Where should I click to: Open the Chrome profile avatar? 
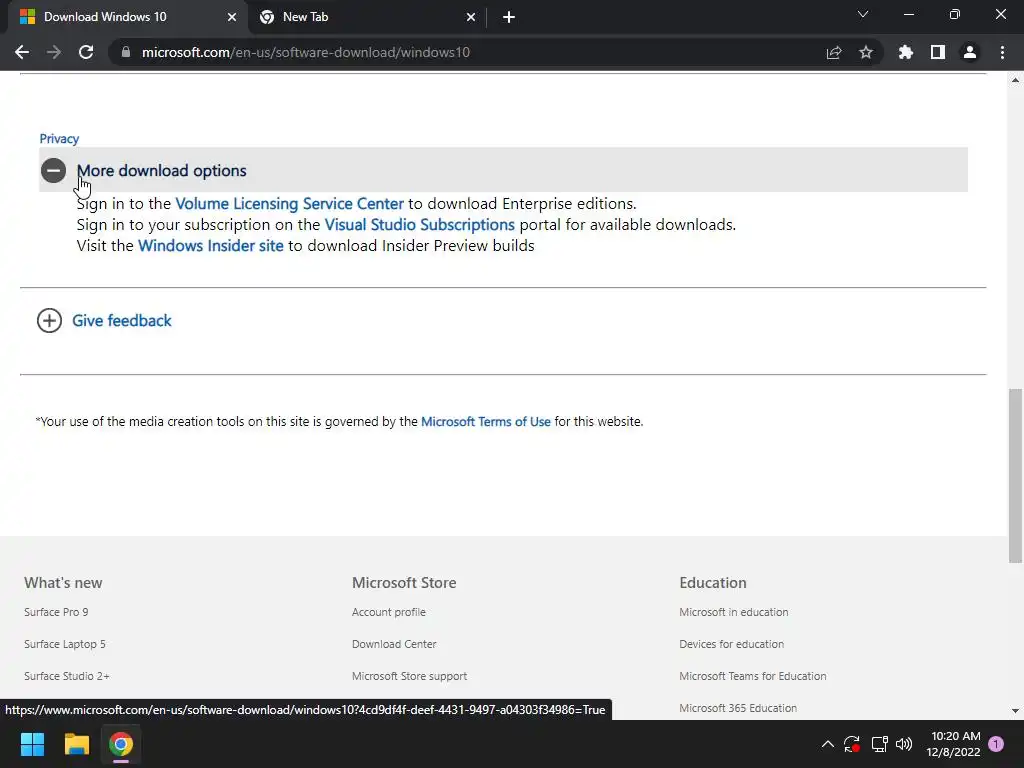click(970, 52)
